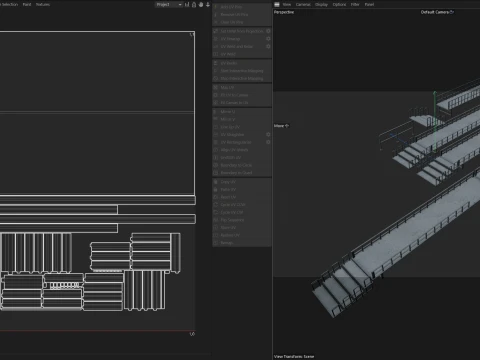
Task: Apply Mirror V to the UVs
Action: tap(242, 119)
